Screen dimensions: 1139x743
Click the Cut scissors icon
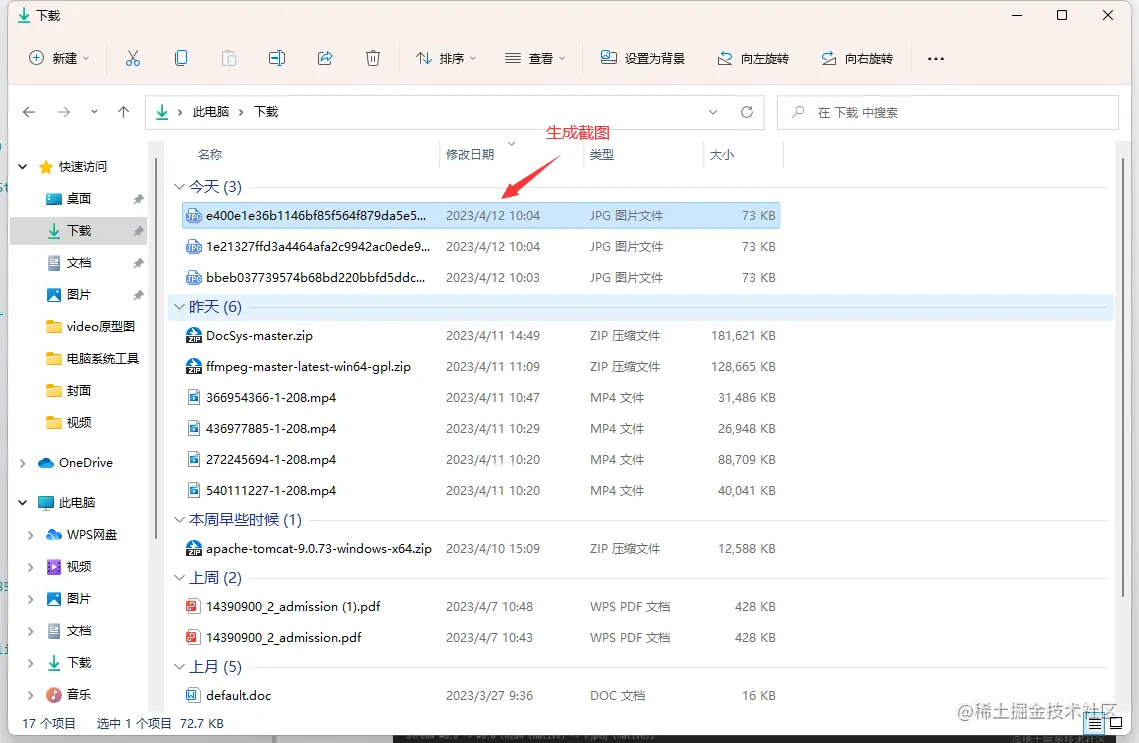tap(132, 58)
